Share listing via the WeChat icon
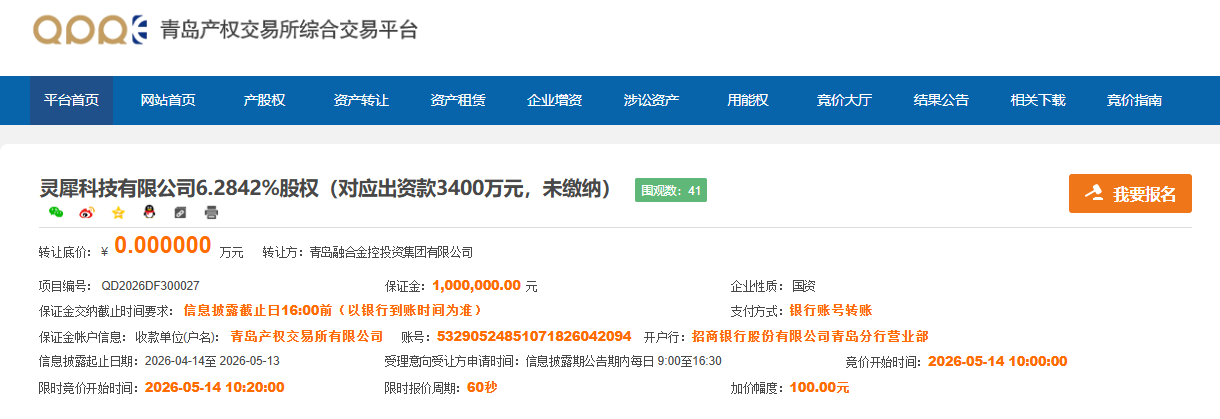The height and width of the screenshot is (419, 1220). (x=56, y=213)
